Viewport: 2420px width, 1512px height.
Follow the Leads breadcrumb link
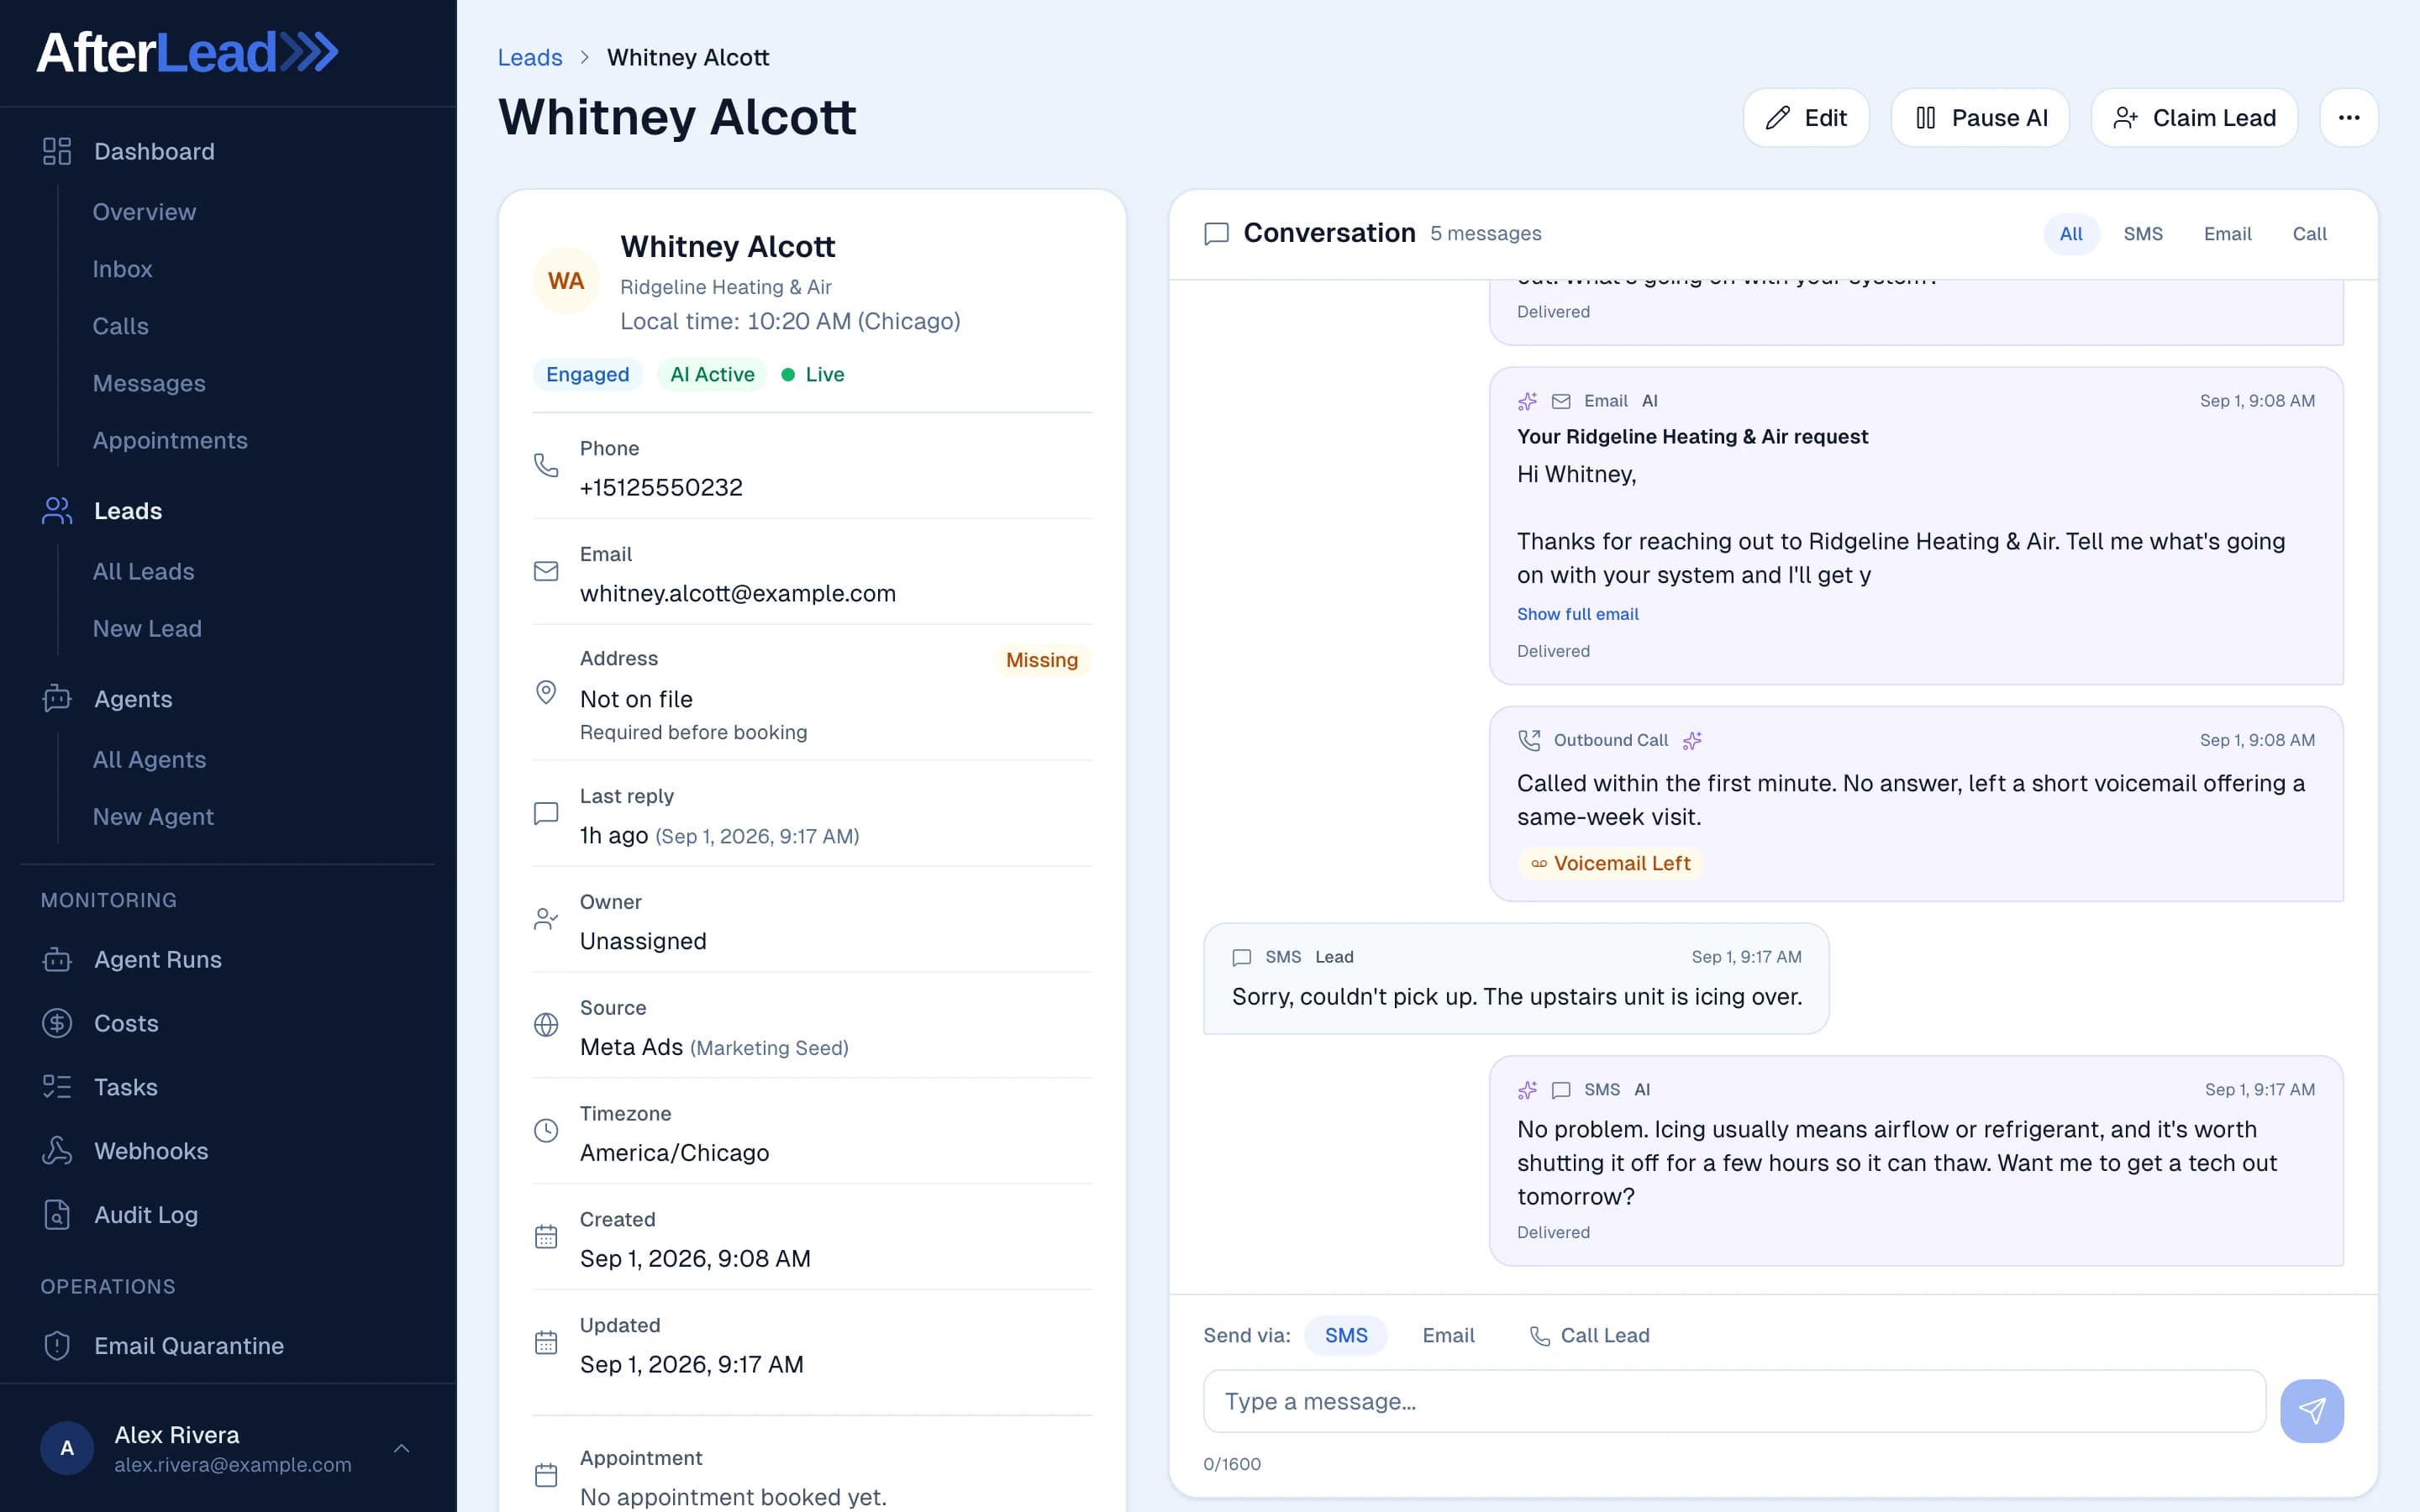point(530,57)
